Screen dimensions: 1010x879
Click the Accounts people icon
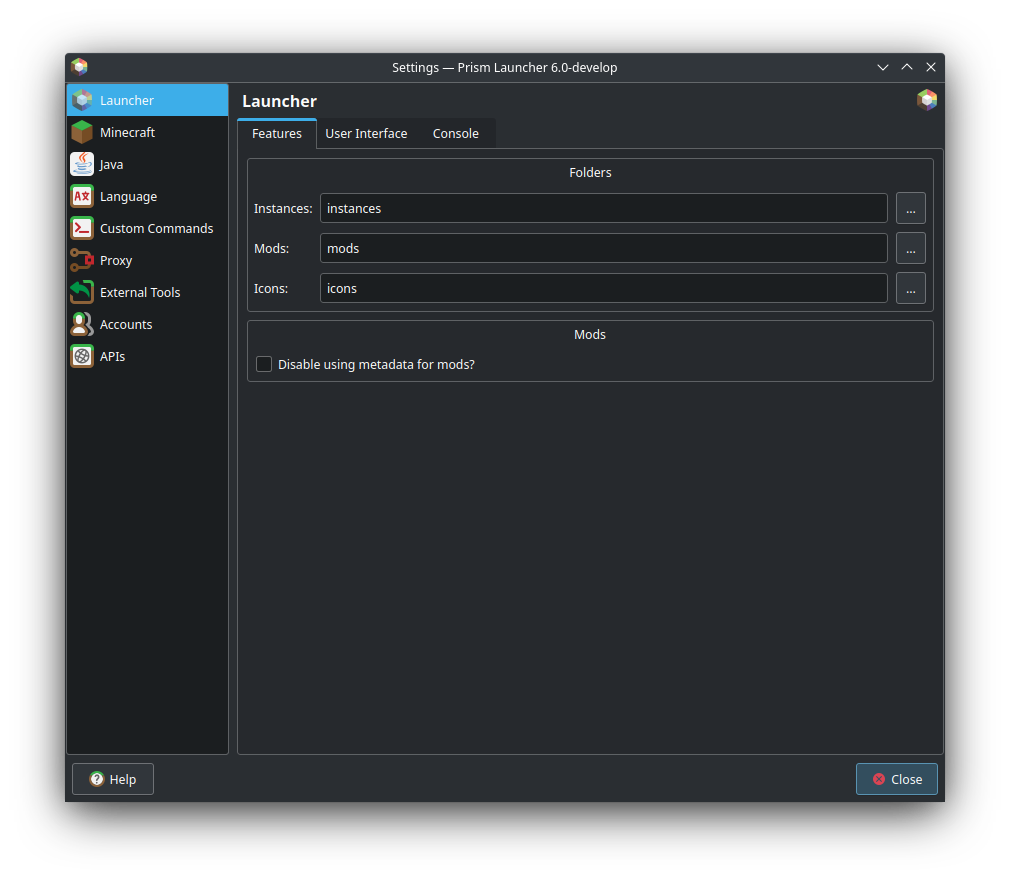tap(82, 324)
